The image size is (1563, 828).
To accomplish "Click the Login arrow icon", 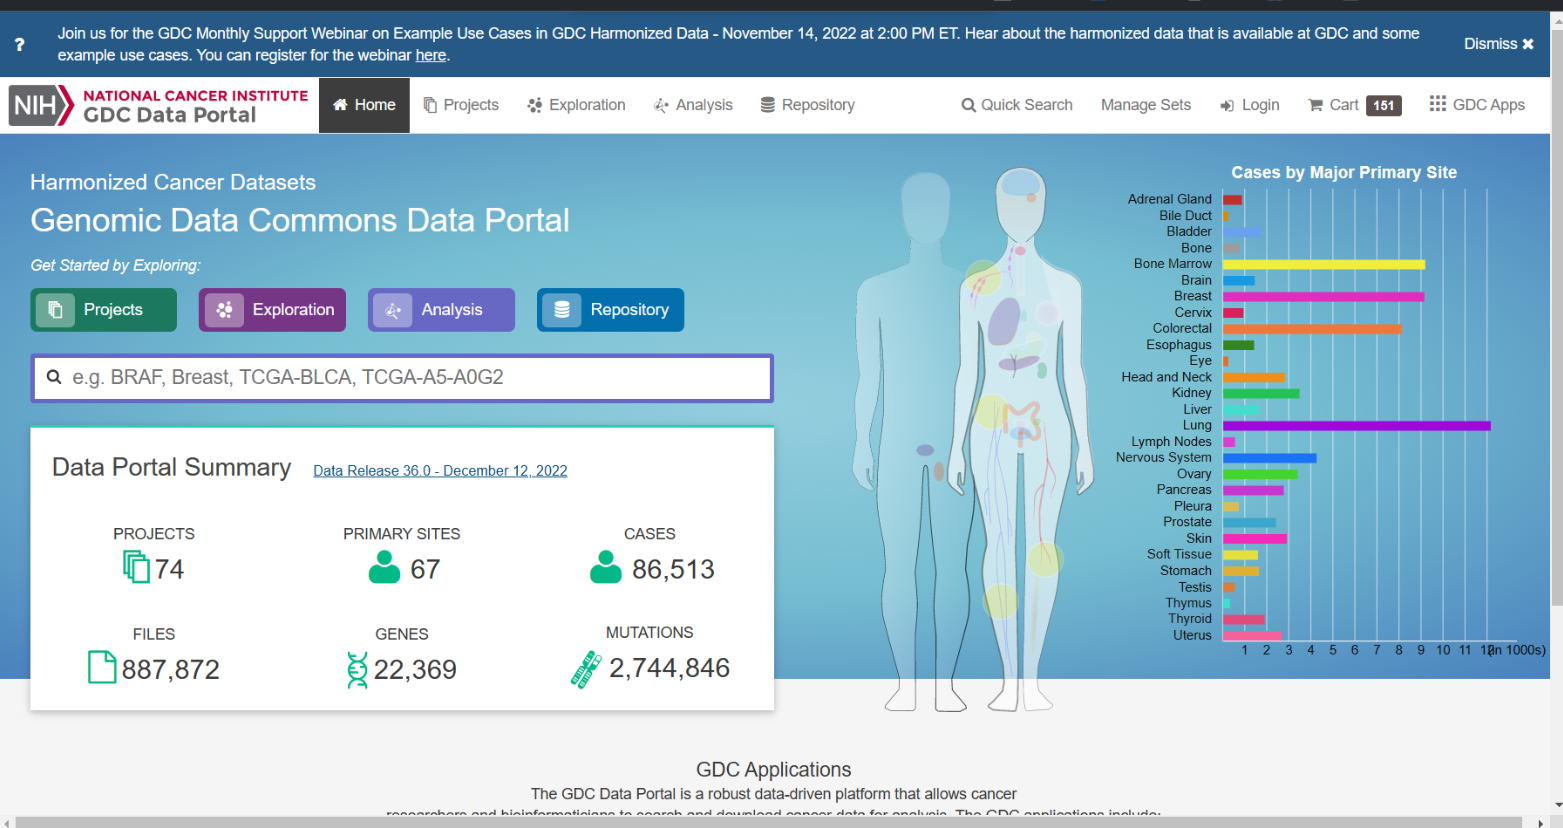I will point(1226,106).
